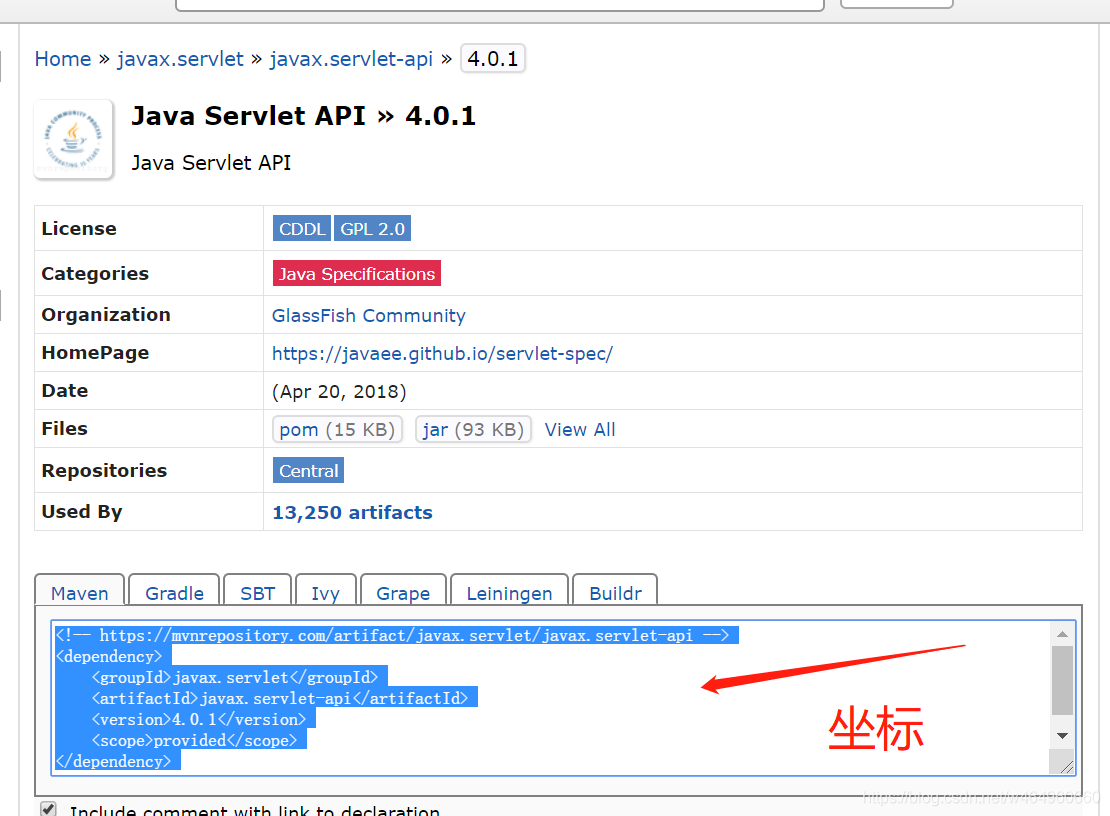Image resolution: width=1110 pixels, height=816 pixels.
Task: Go to Home breadcrumb link
Action: (x=63, y=59)
